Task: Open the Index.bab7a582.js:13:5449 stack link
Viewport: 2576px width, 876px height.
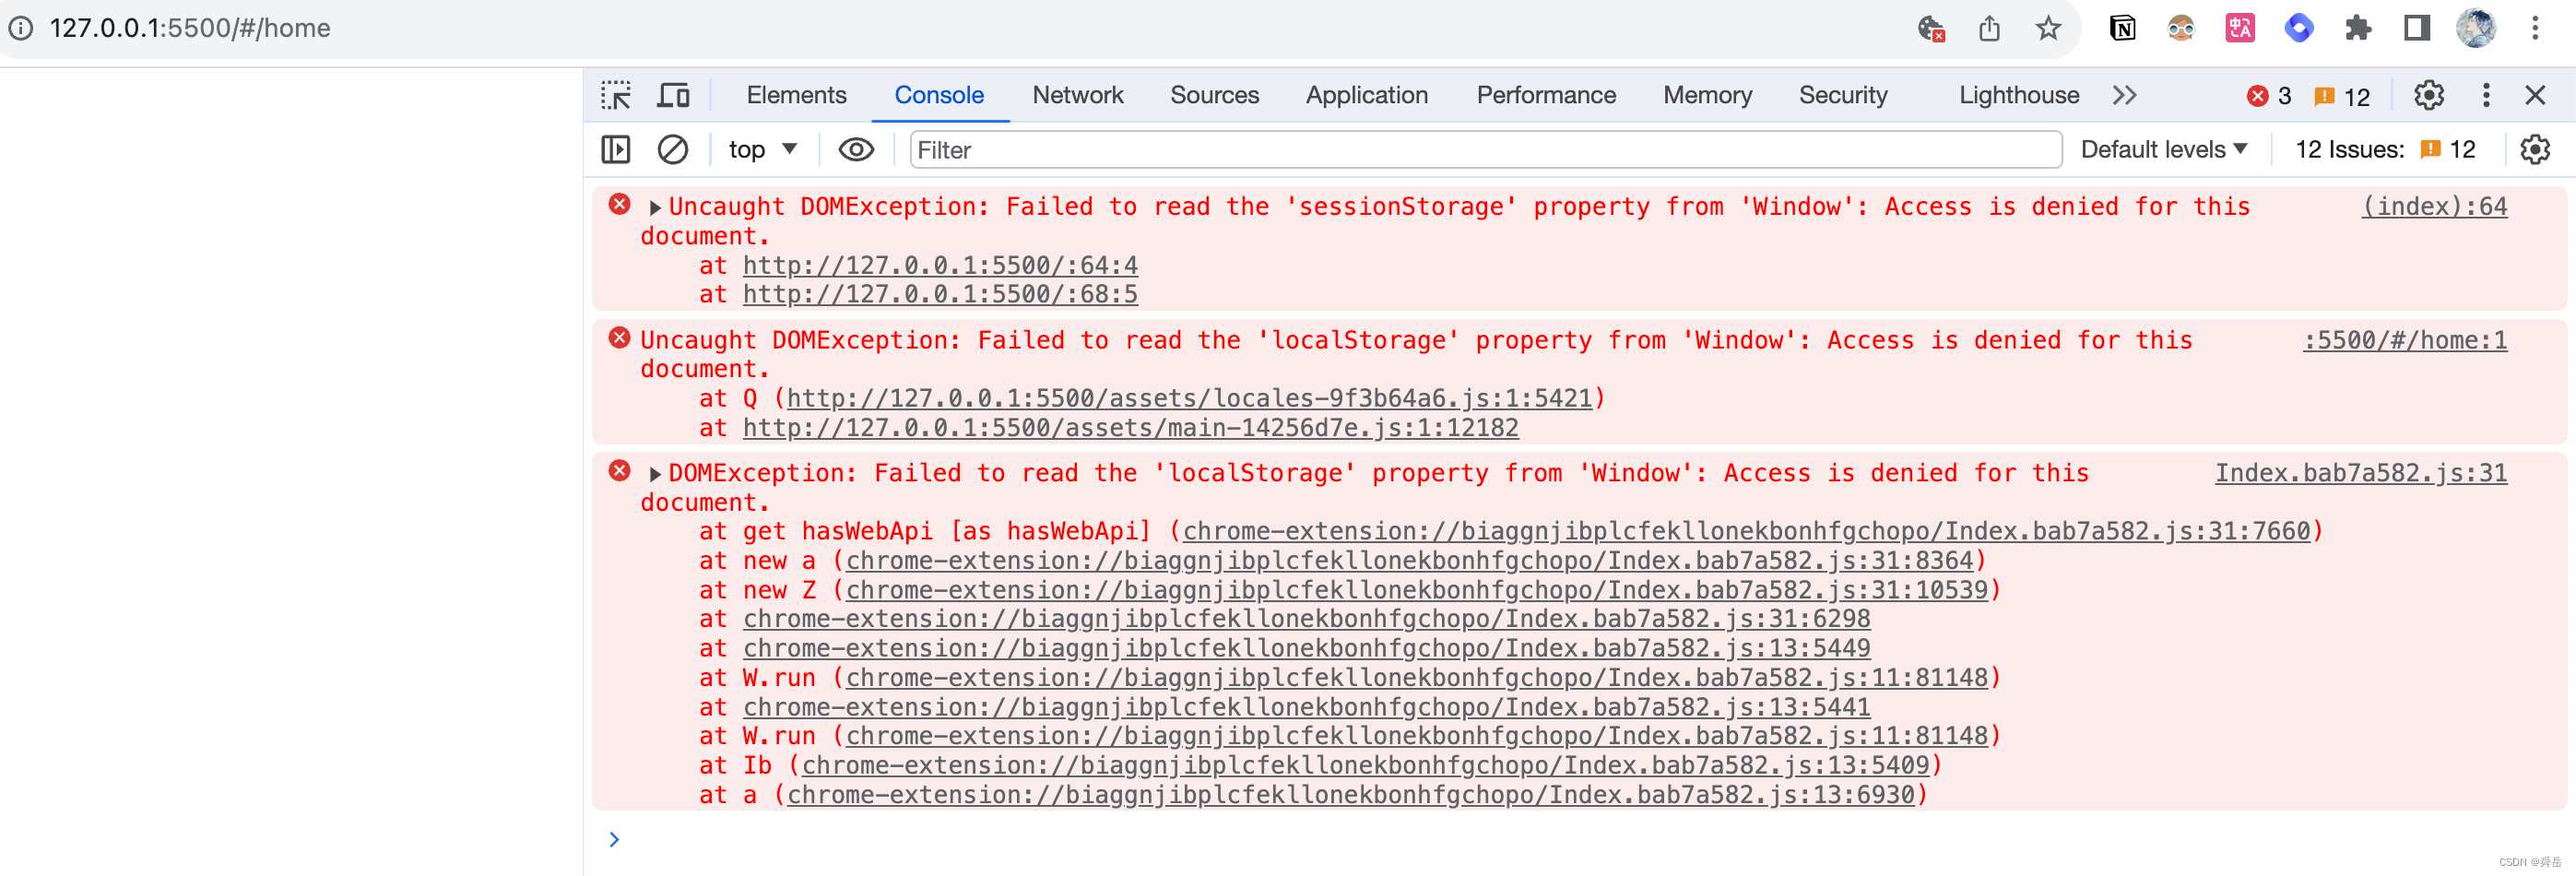Action: 1306,649
